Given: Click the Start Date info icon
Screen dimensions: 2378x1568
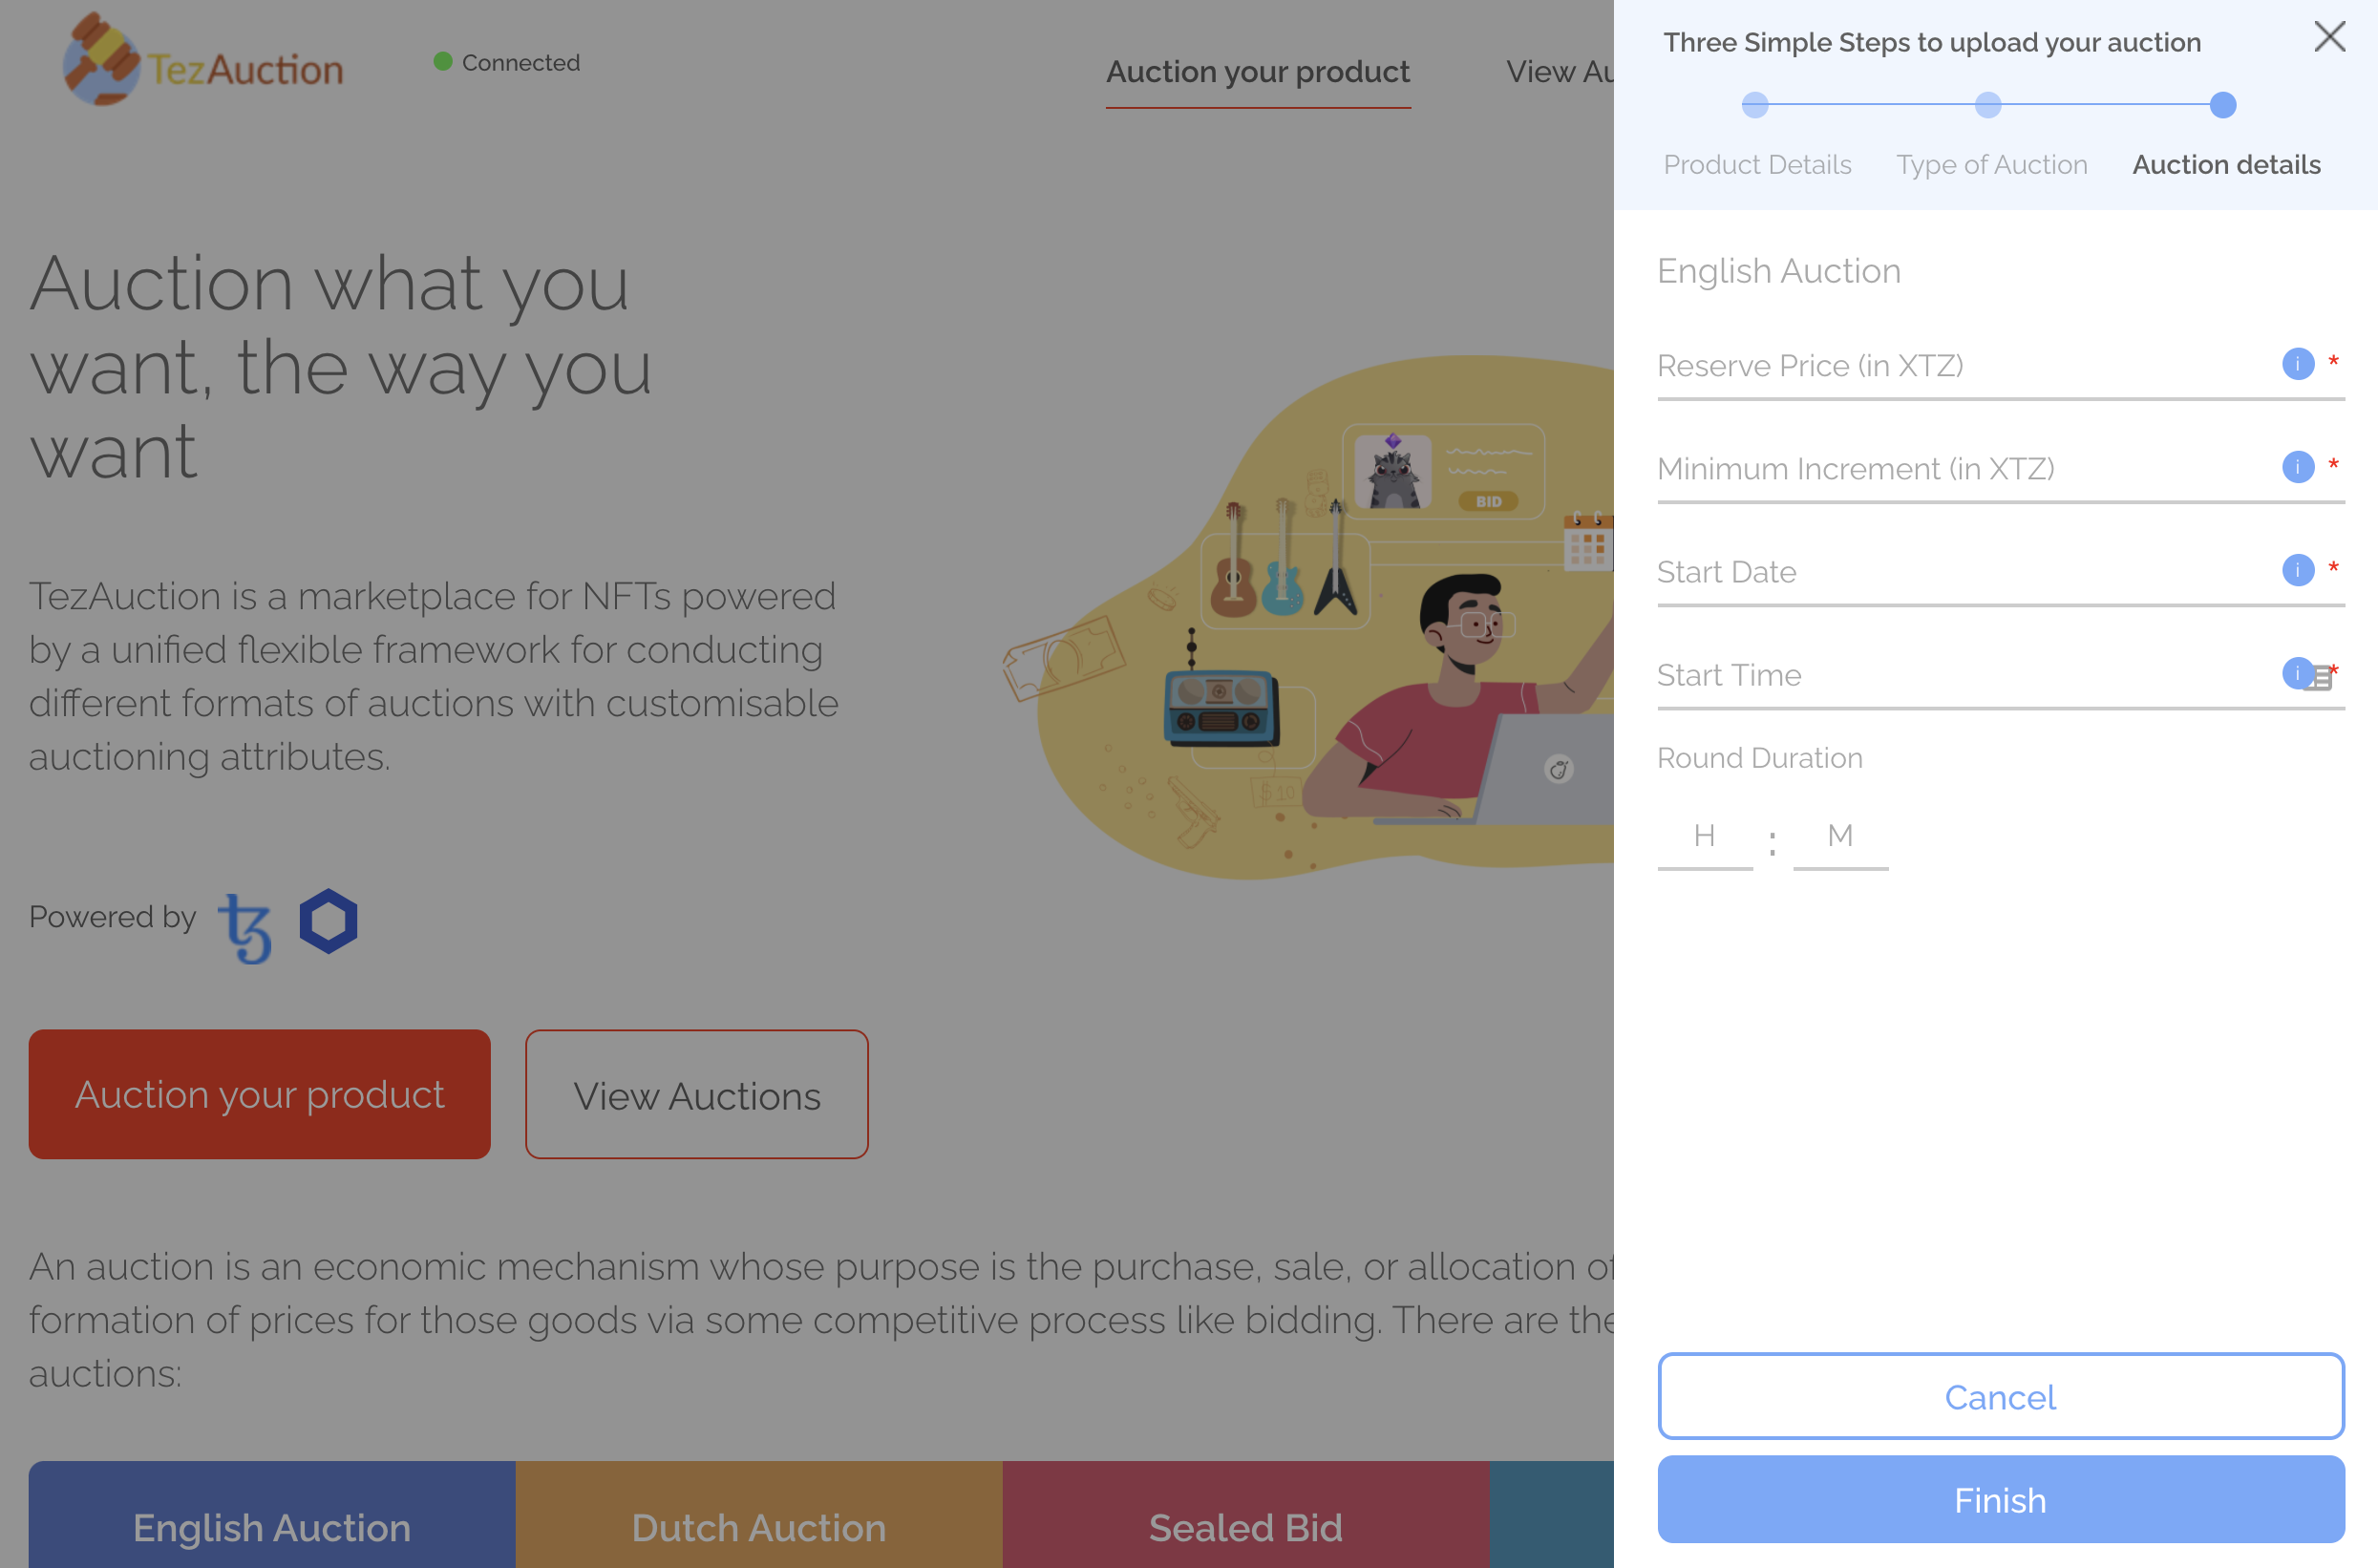Looking at the screenshot, I should [2297, 570].
